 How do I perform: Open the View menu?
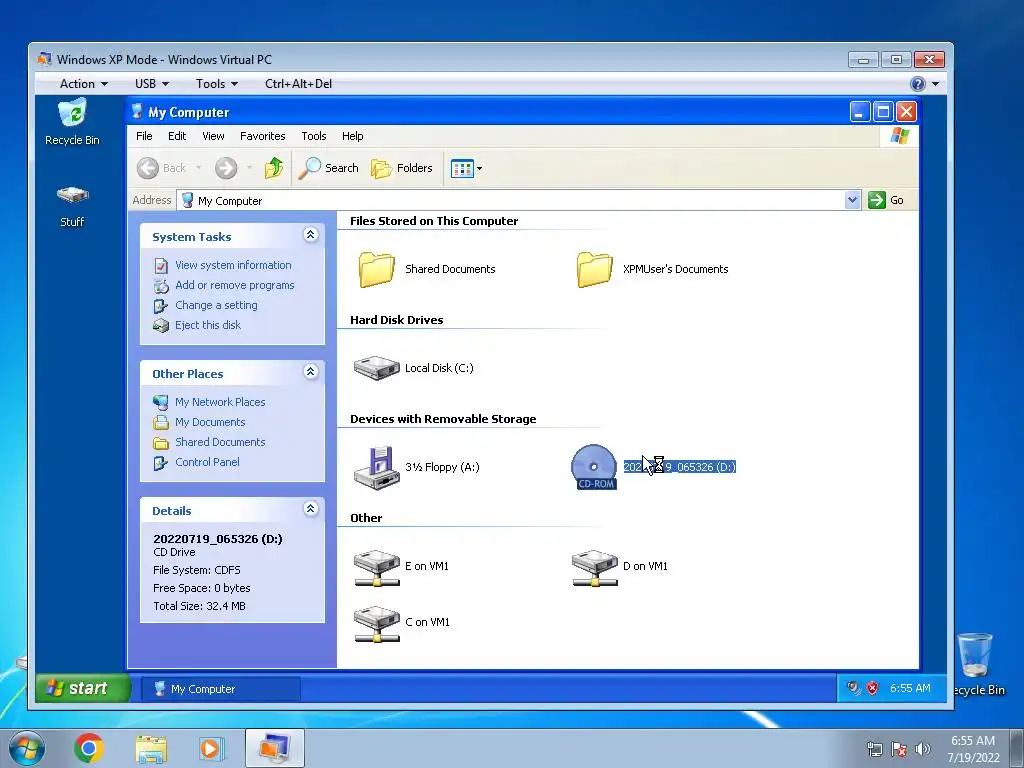pos(213,136)
